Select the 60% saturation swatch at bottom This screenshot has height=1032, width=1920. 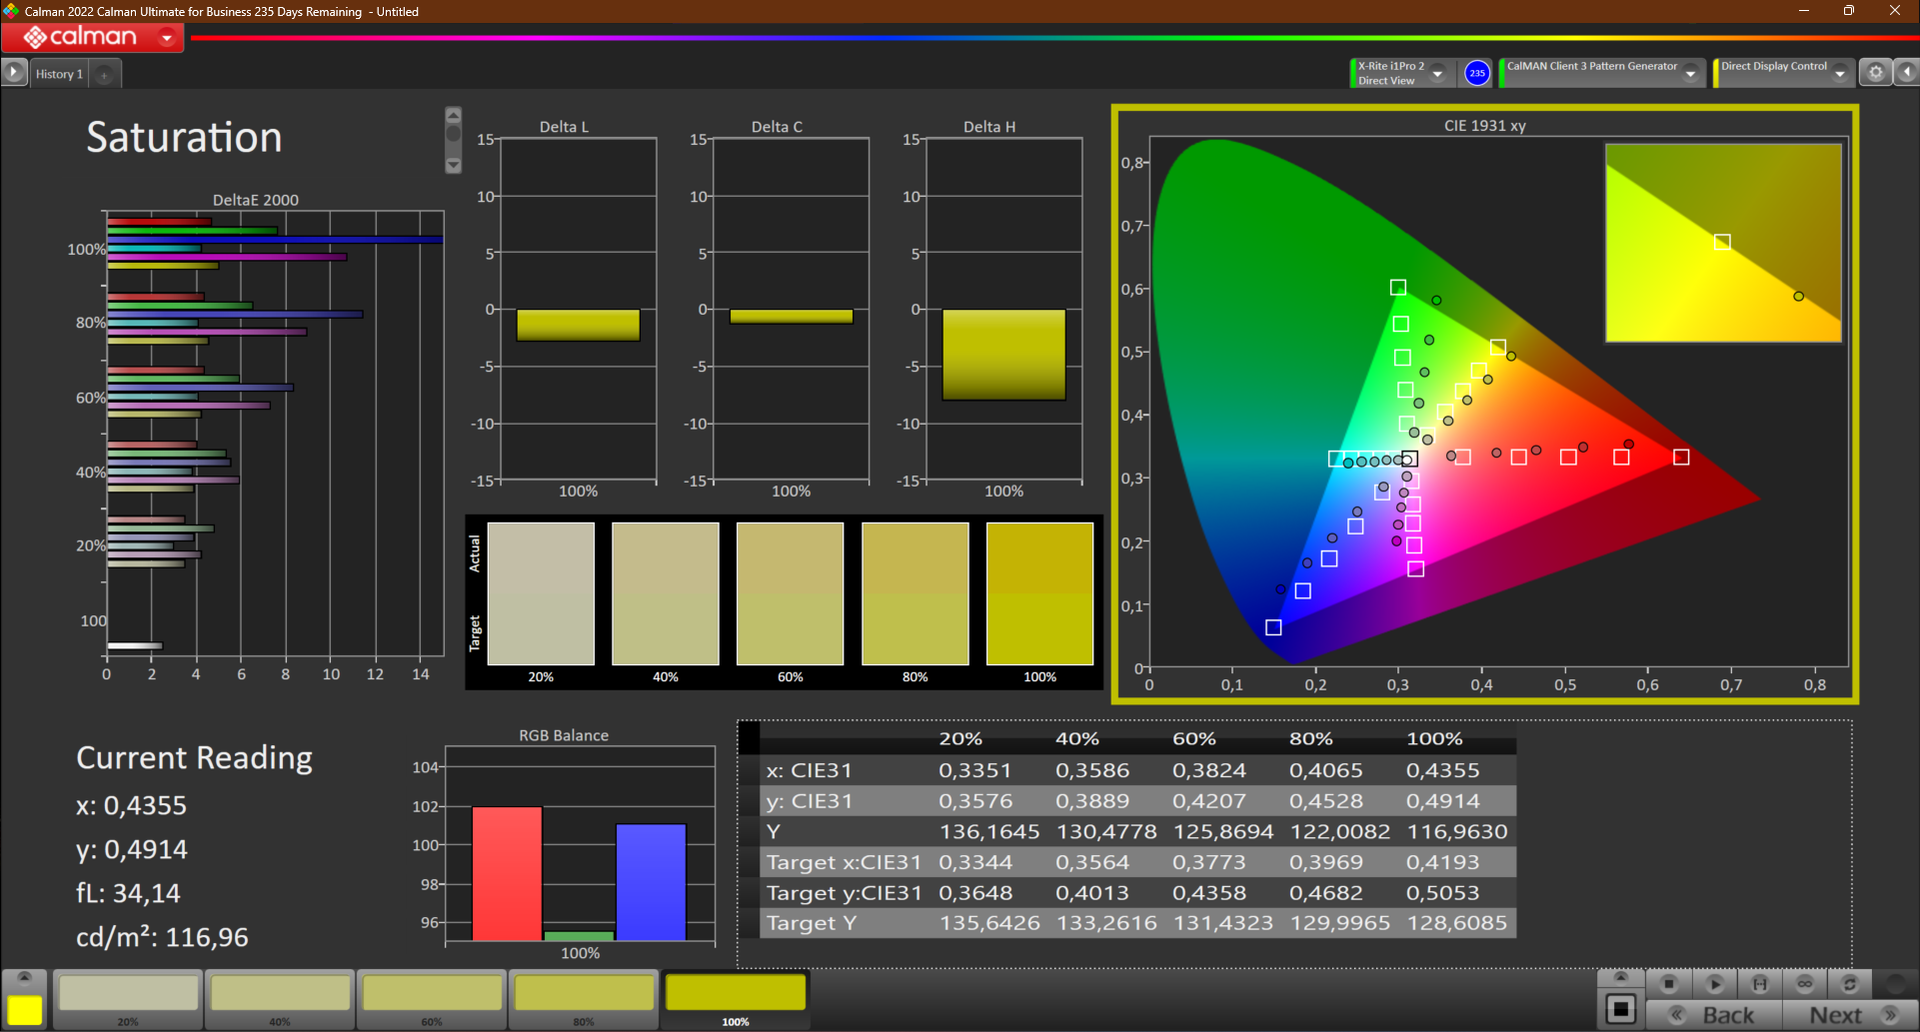pos(432,998)
